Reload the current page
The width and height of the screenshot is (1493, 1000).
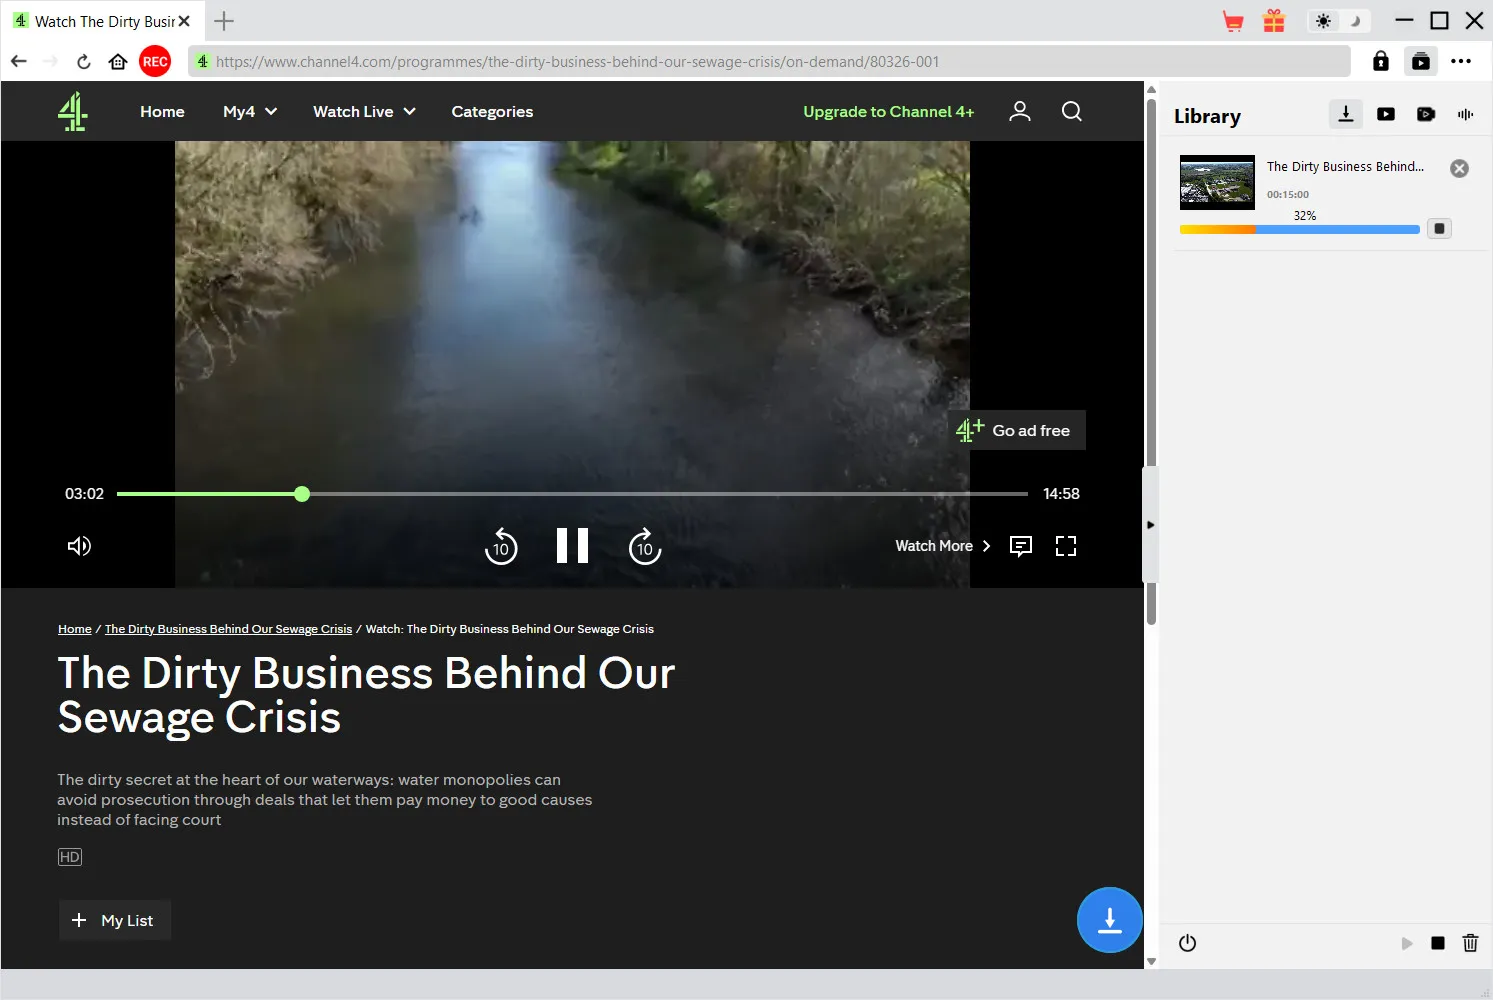click(84, 61)
